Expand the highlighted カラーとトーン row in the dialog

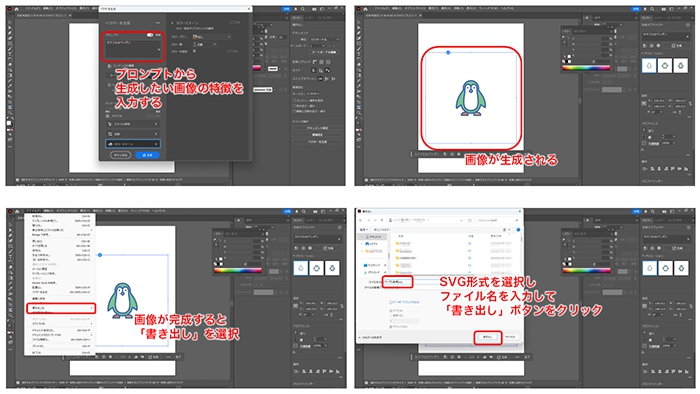(x=133, y=144)
